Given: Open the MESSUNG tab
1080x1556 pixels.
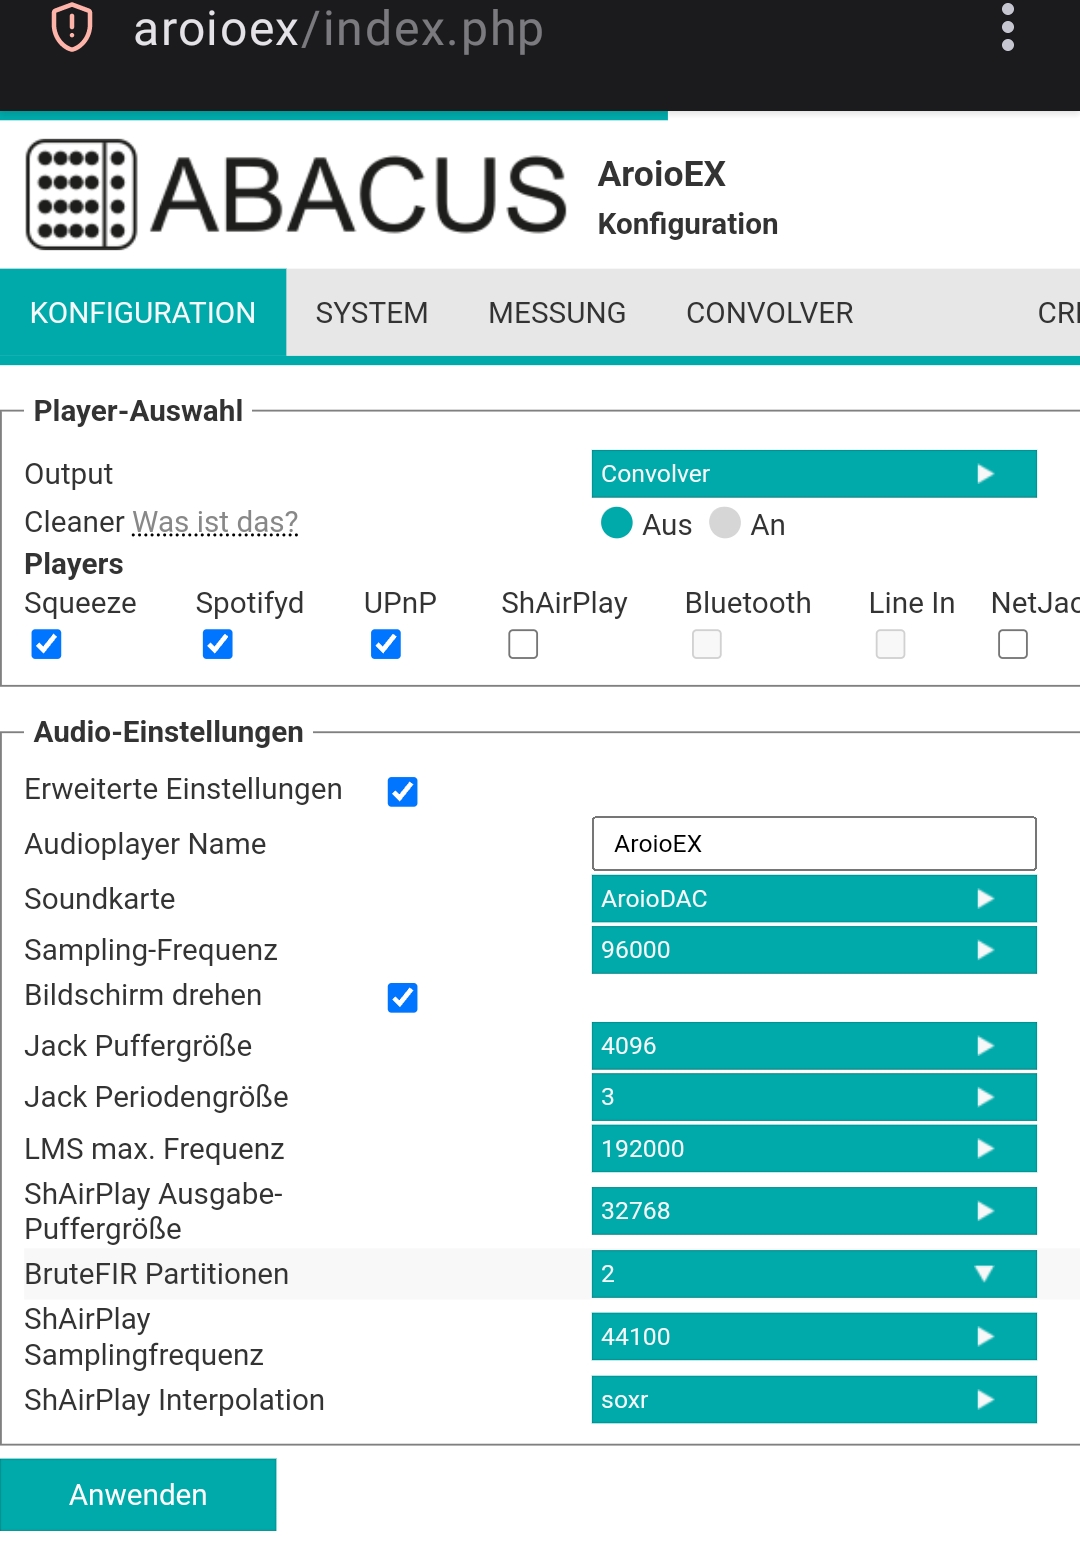Looking at the screenshot, I should click(557, 313).
